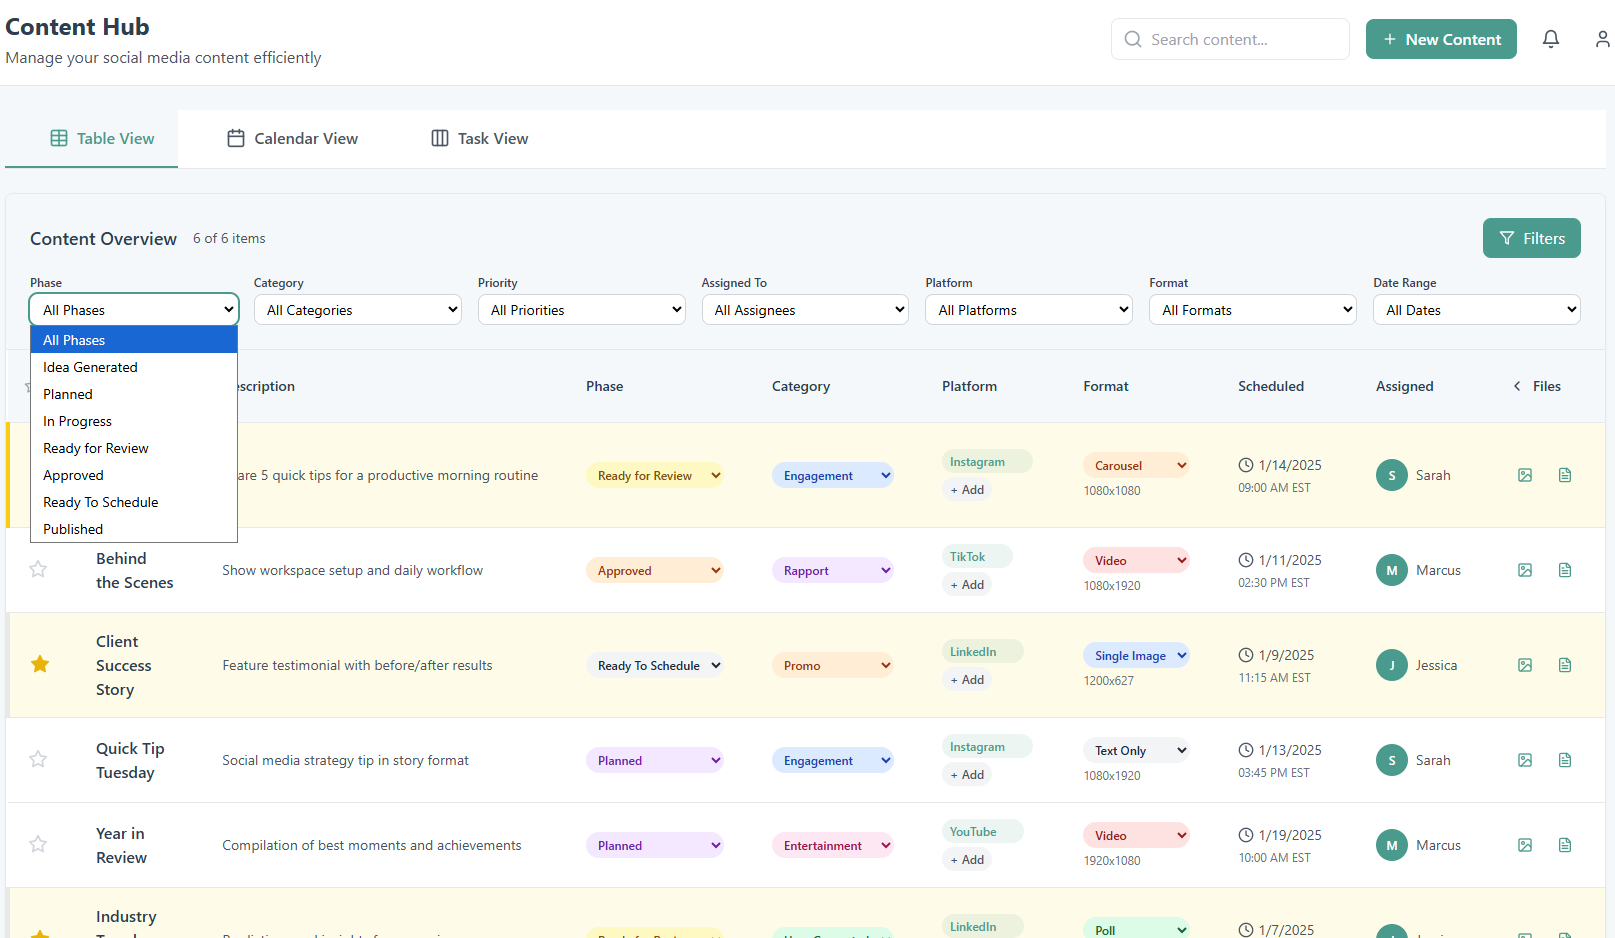Click the collapse arrow beside Files column
Viewport: 1615px width, 938px height.
pyautogui.click(x=1517, y=386)
